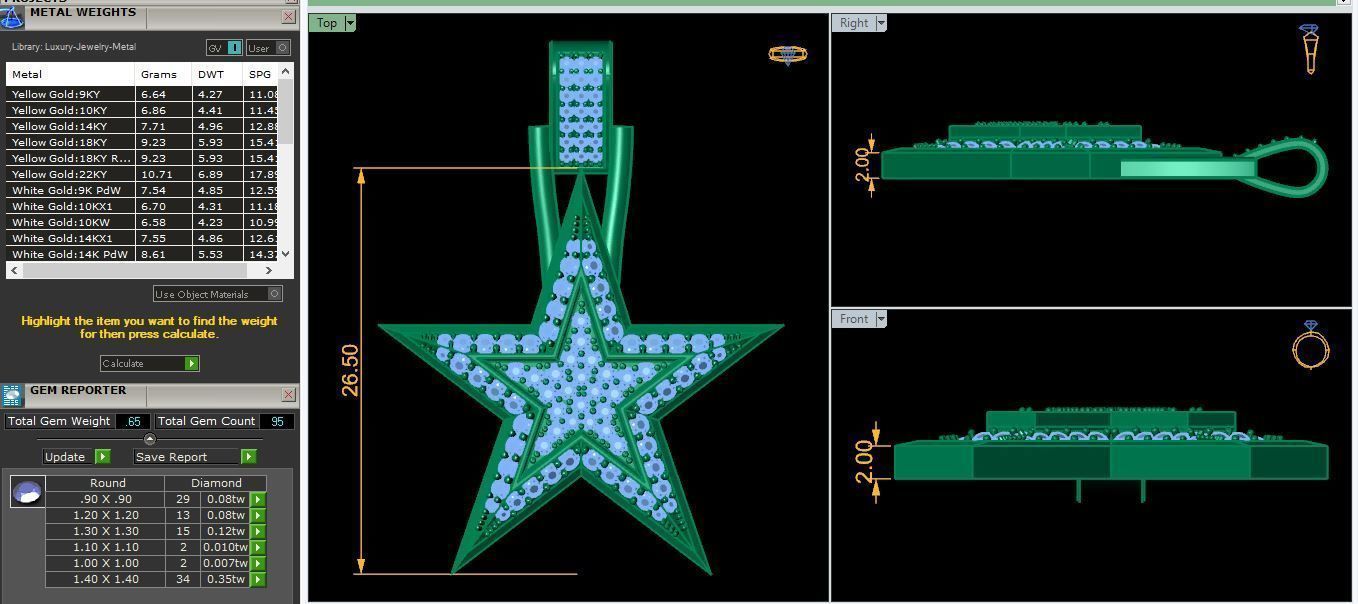Click the metal table scroll-left arrow

(14, 270)
